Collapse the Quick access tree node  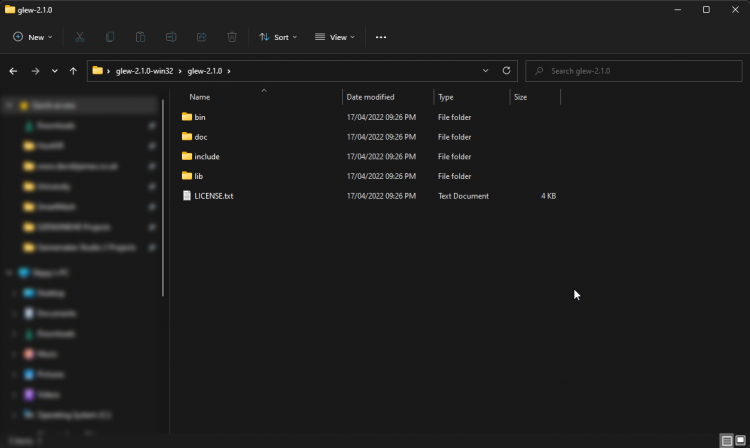tap(9, 106)
